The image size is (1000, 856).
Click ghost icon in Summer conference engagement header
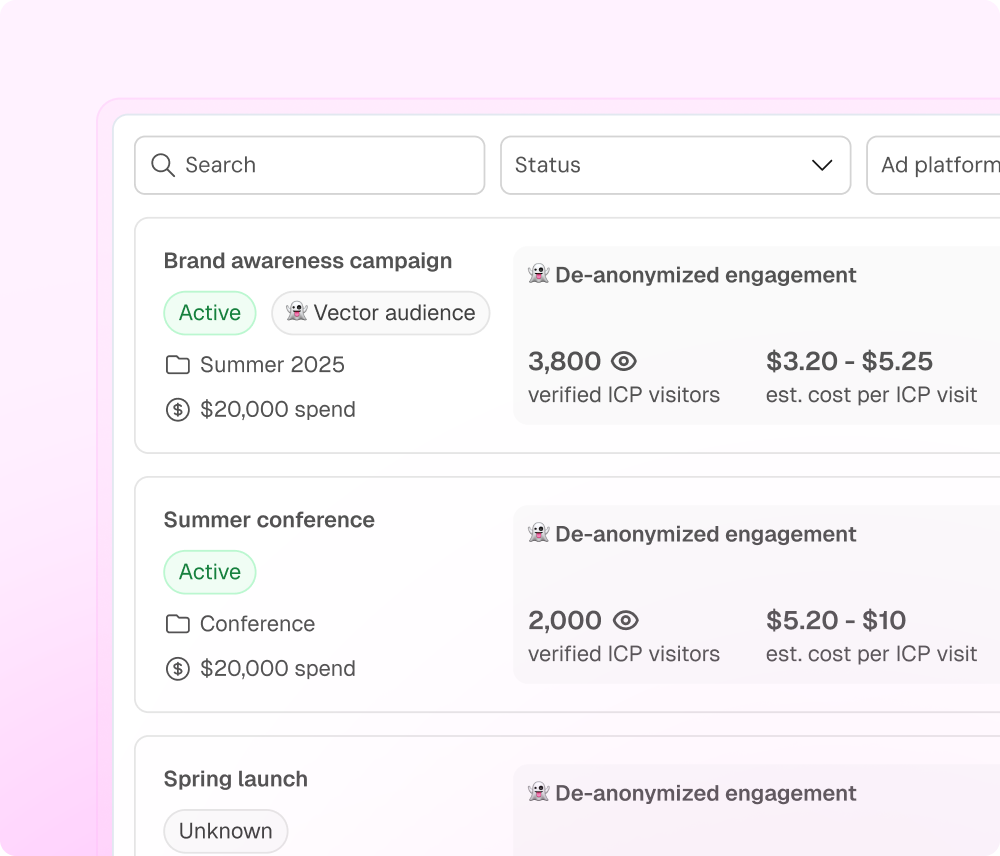coord(539,533)
